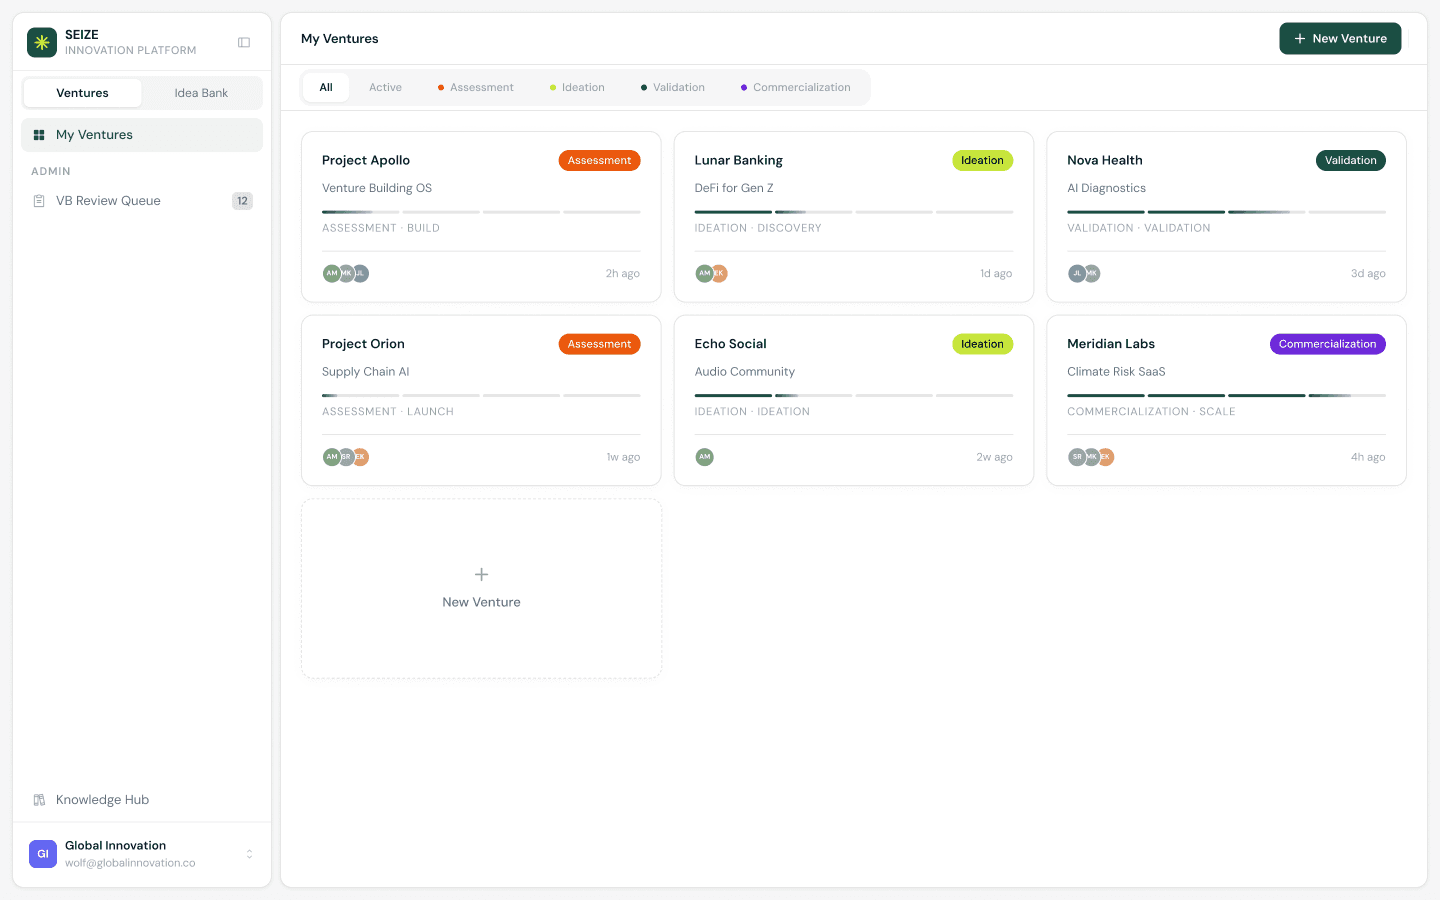
Task: Click the Meridian Labs progress bar
Action: tap(1226, 396)
